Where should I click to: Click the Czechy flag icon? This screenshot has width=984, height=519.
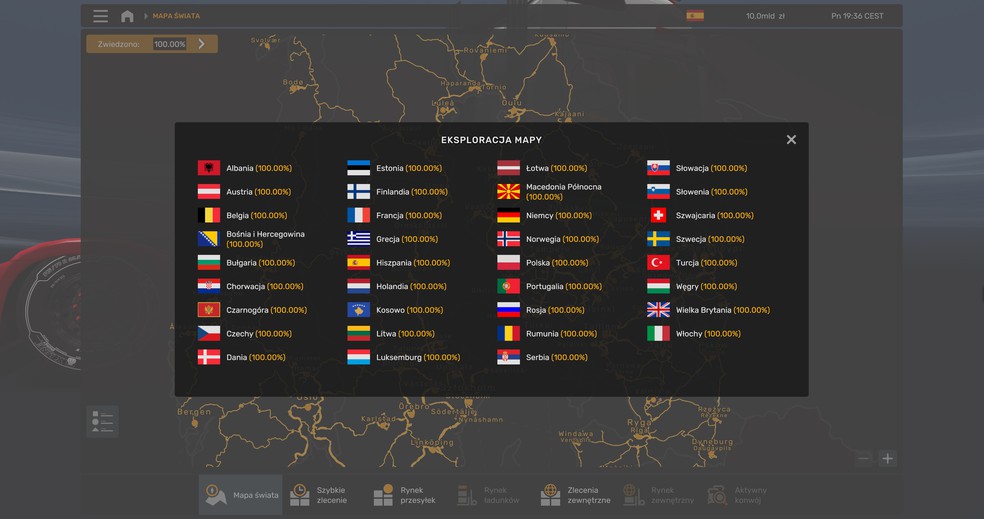coord(209,334)
